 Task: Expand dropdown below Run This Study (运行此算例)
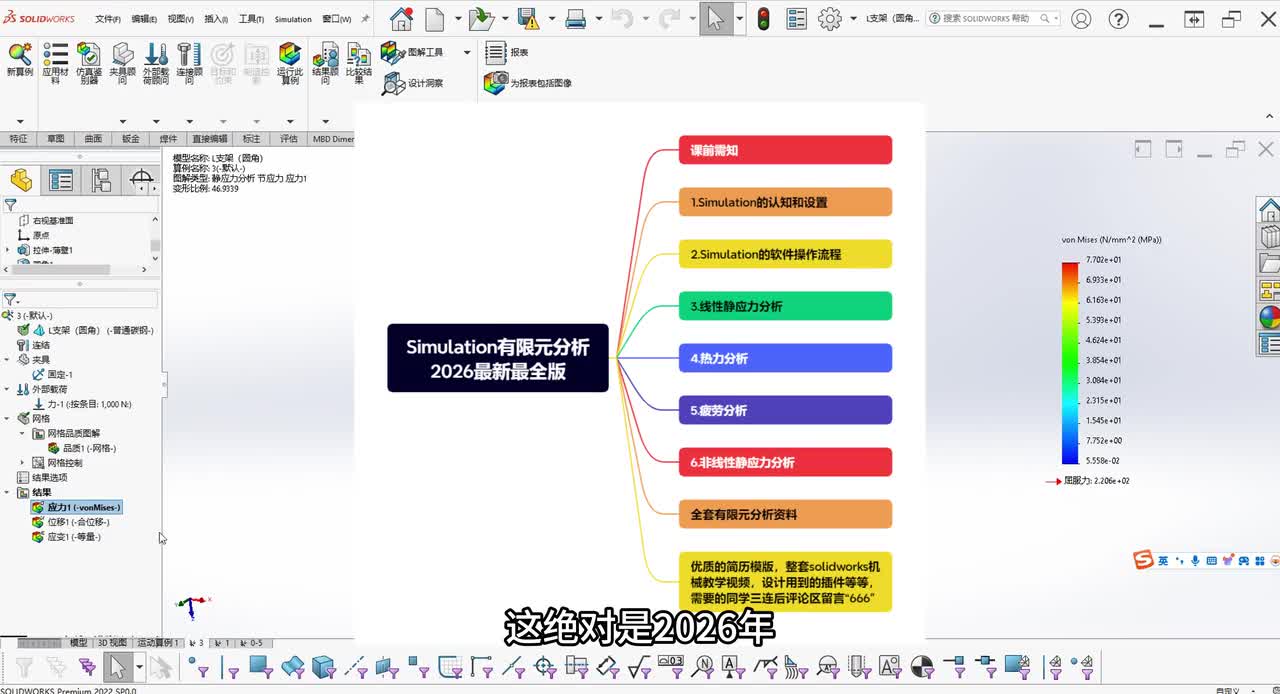click(290, 120)
